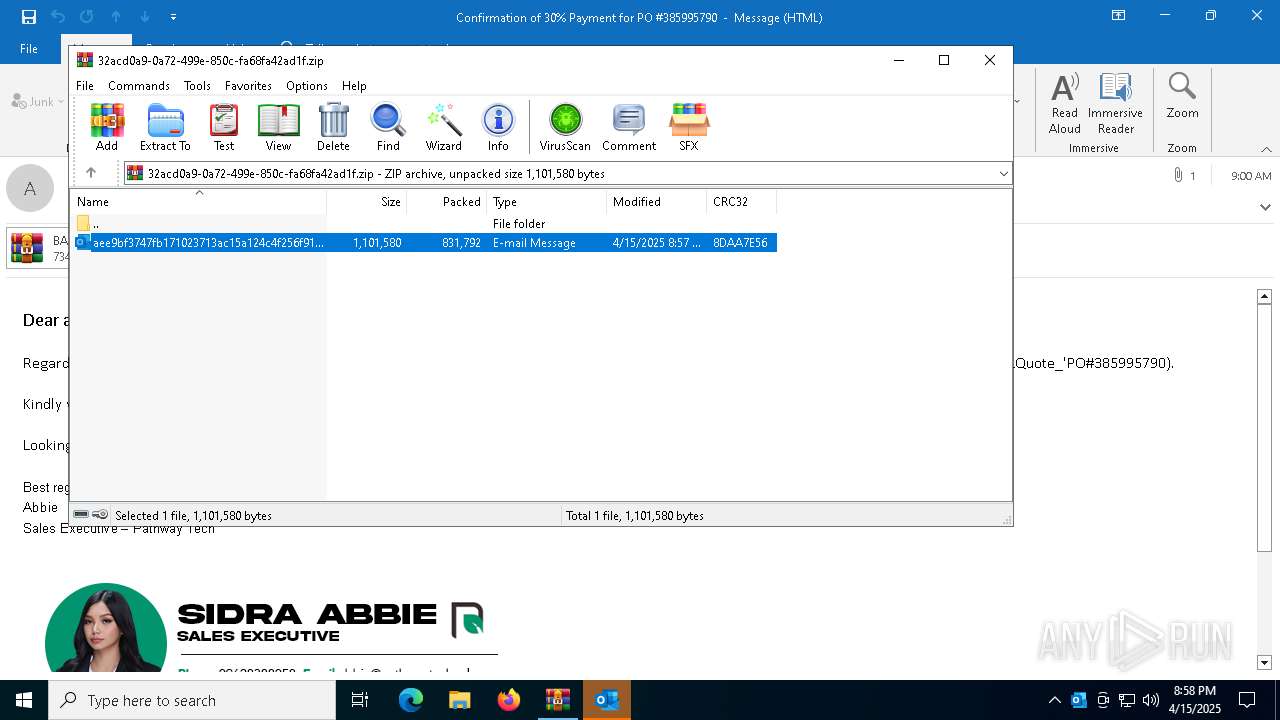Click the Delete trash icon
The width and height of the screenshot is (1280, 720).
[x=333, y=127]
